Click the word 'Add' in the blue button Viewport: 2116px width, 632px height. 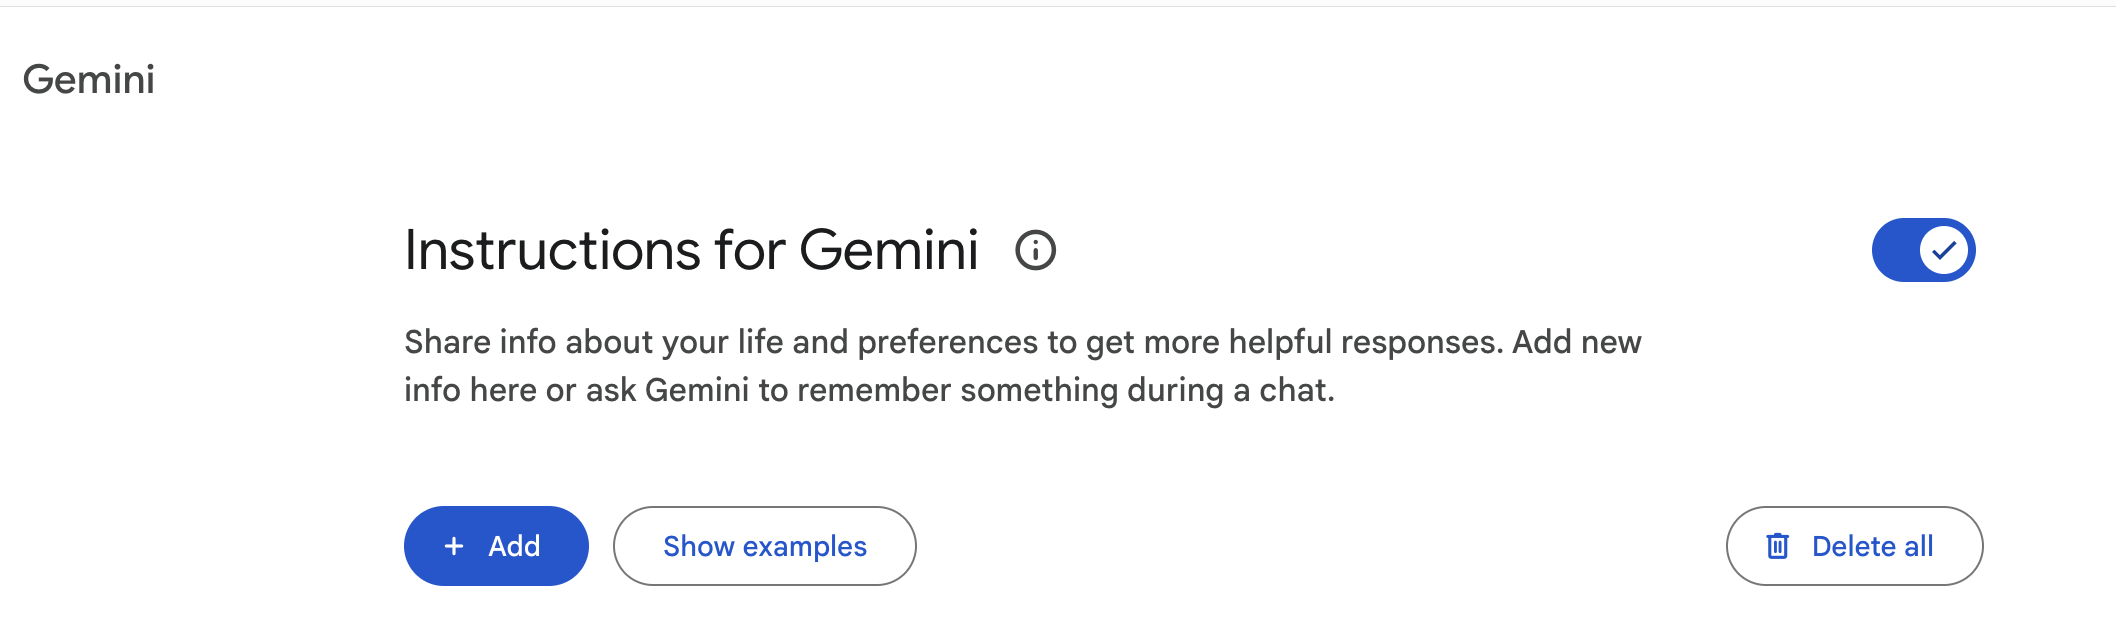tap(514, 546)
